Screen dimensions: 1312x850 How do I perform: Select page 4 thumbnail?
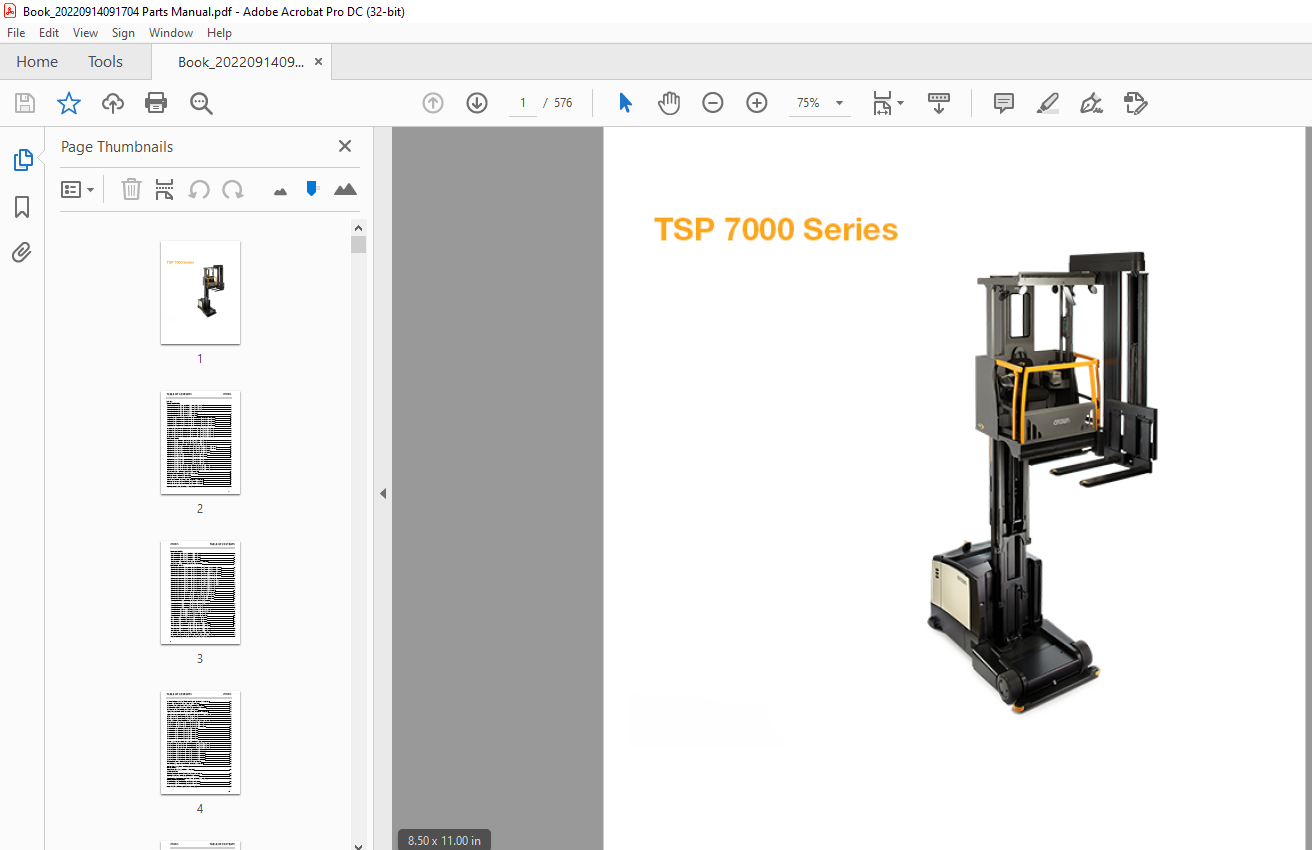200,742
